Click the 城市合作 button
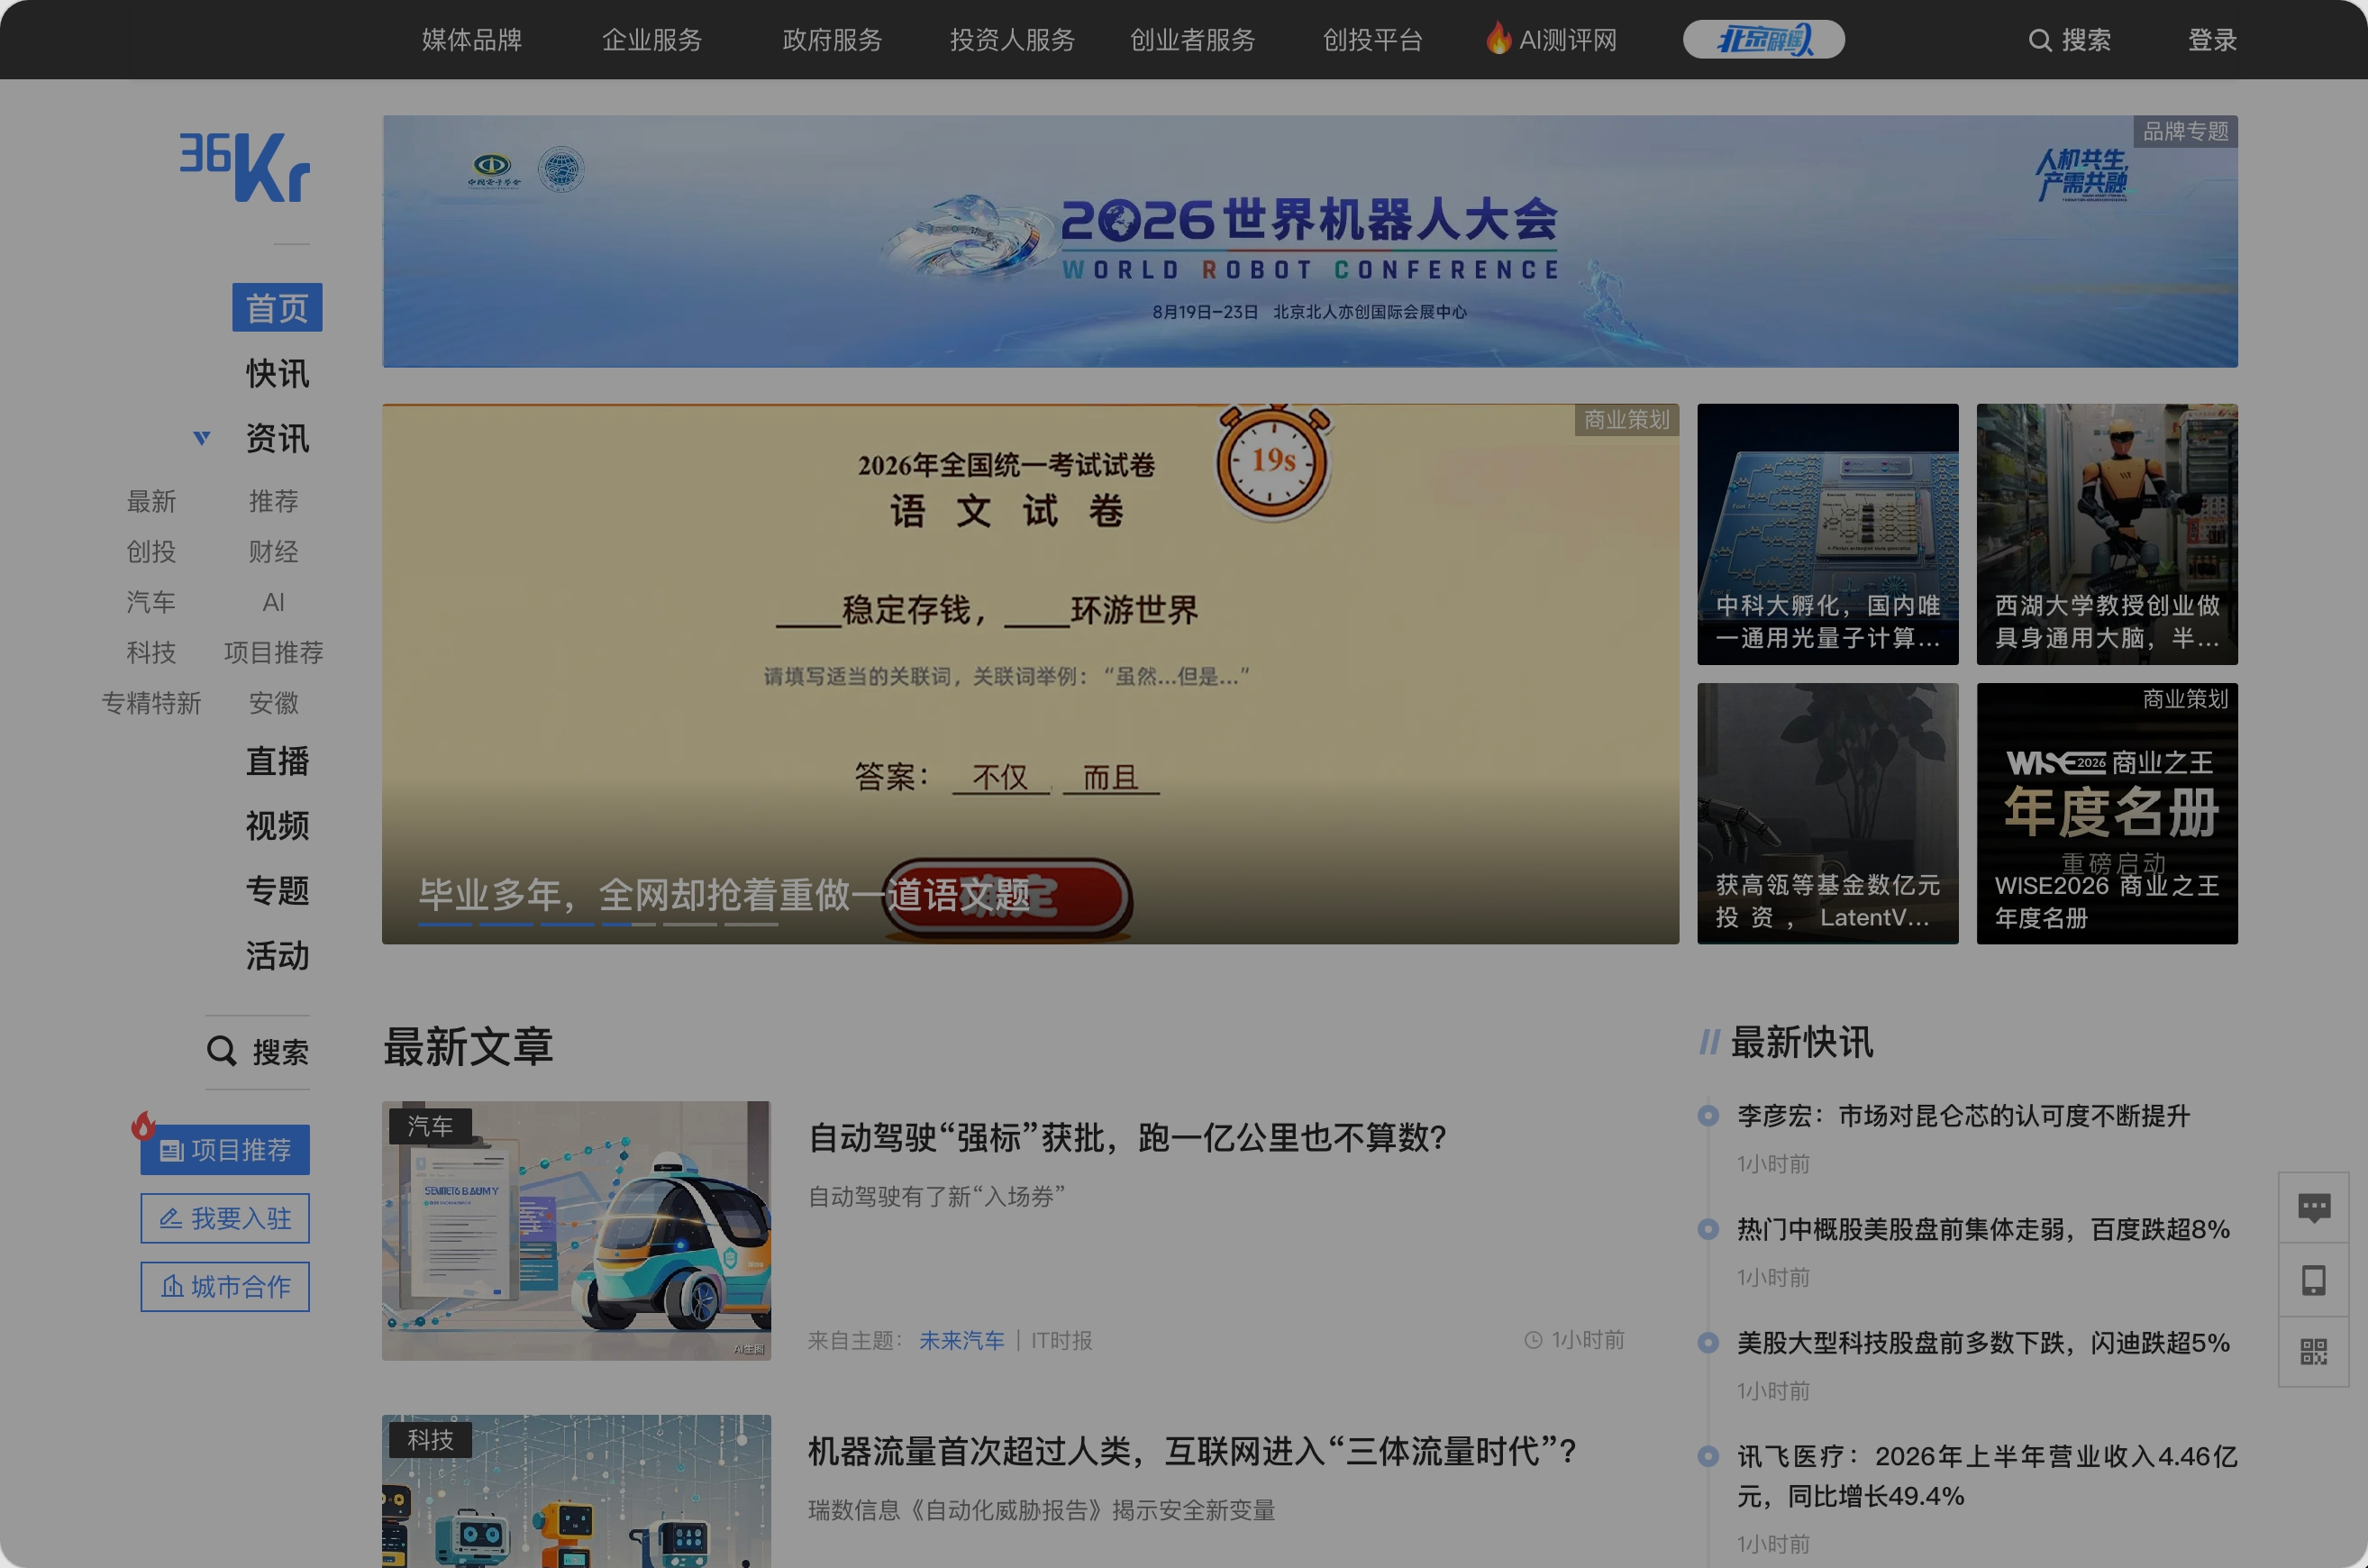This screenshot has height=1568, width=2368. pos(225,1286)
